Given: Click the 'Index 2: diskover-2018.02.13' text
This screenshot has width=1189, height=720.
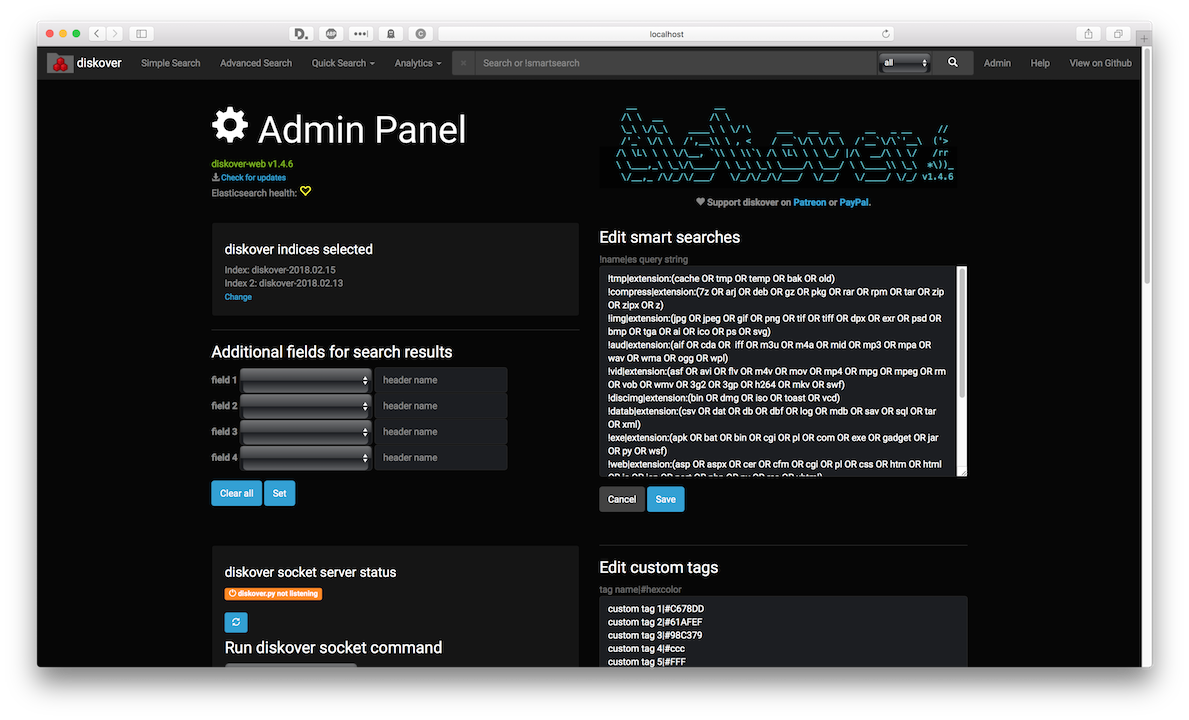Looking at the screenshot, I should (x=284, y=283).
